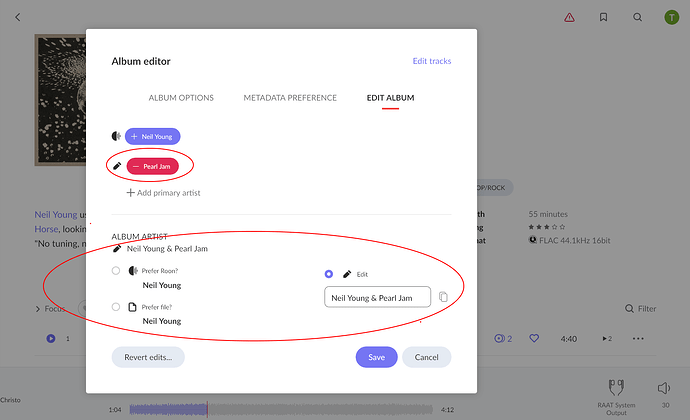Viewport: 690px width, 420px height.
Task: Select Prefer file? radio button
Action: point(116,306)
